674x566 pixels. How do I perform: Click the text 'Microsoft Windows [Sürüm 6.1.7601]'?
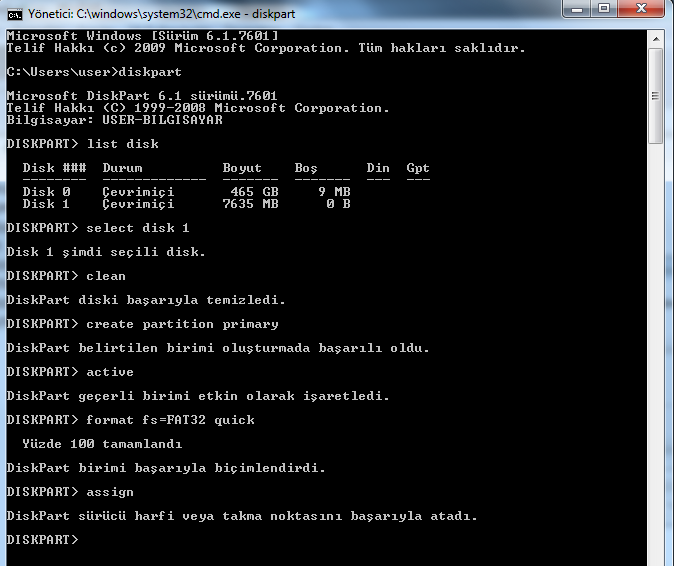143,36
